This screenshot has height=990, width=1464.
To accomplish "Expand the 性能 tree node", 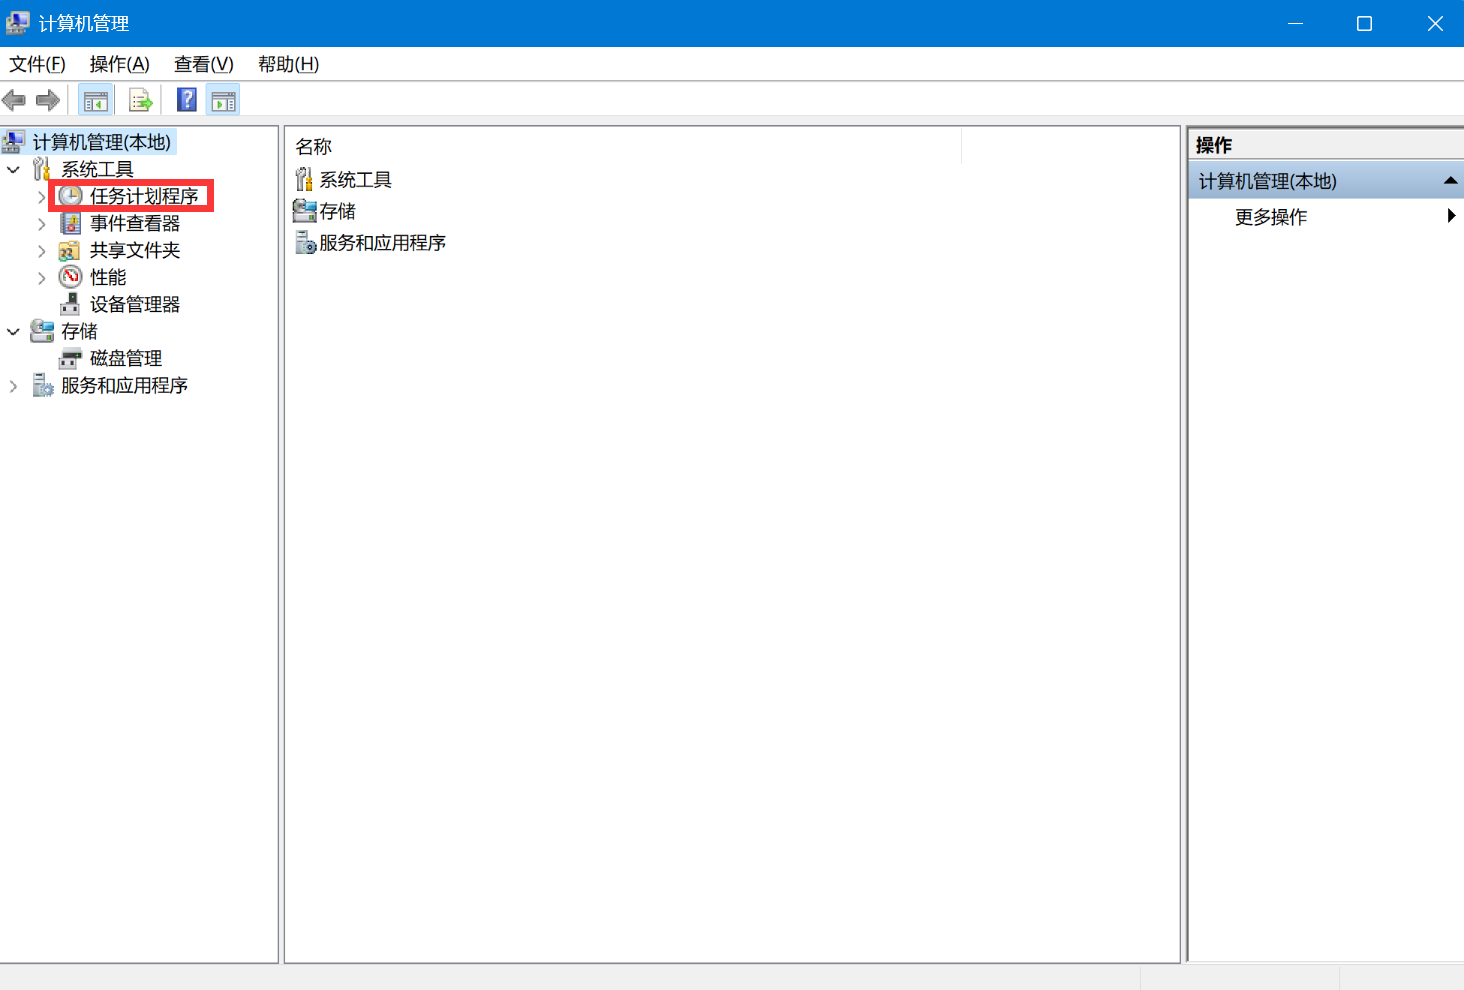I will (41, 278).
